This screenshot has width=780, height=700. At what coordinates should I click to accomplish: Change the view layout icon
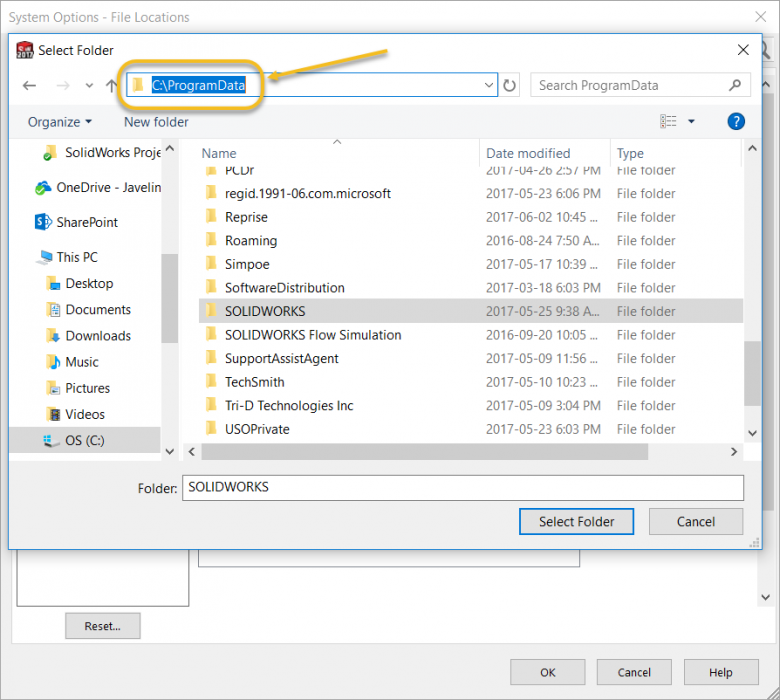pyautogui.click(x=668, y=121)
